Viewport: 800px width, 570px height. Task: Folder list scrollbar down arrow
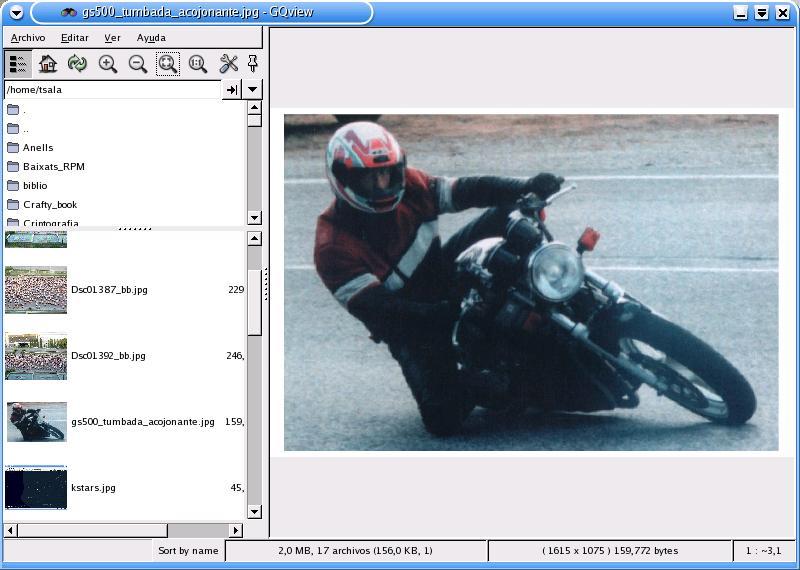pyautogui.click(x=254, y=218)
